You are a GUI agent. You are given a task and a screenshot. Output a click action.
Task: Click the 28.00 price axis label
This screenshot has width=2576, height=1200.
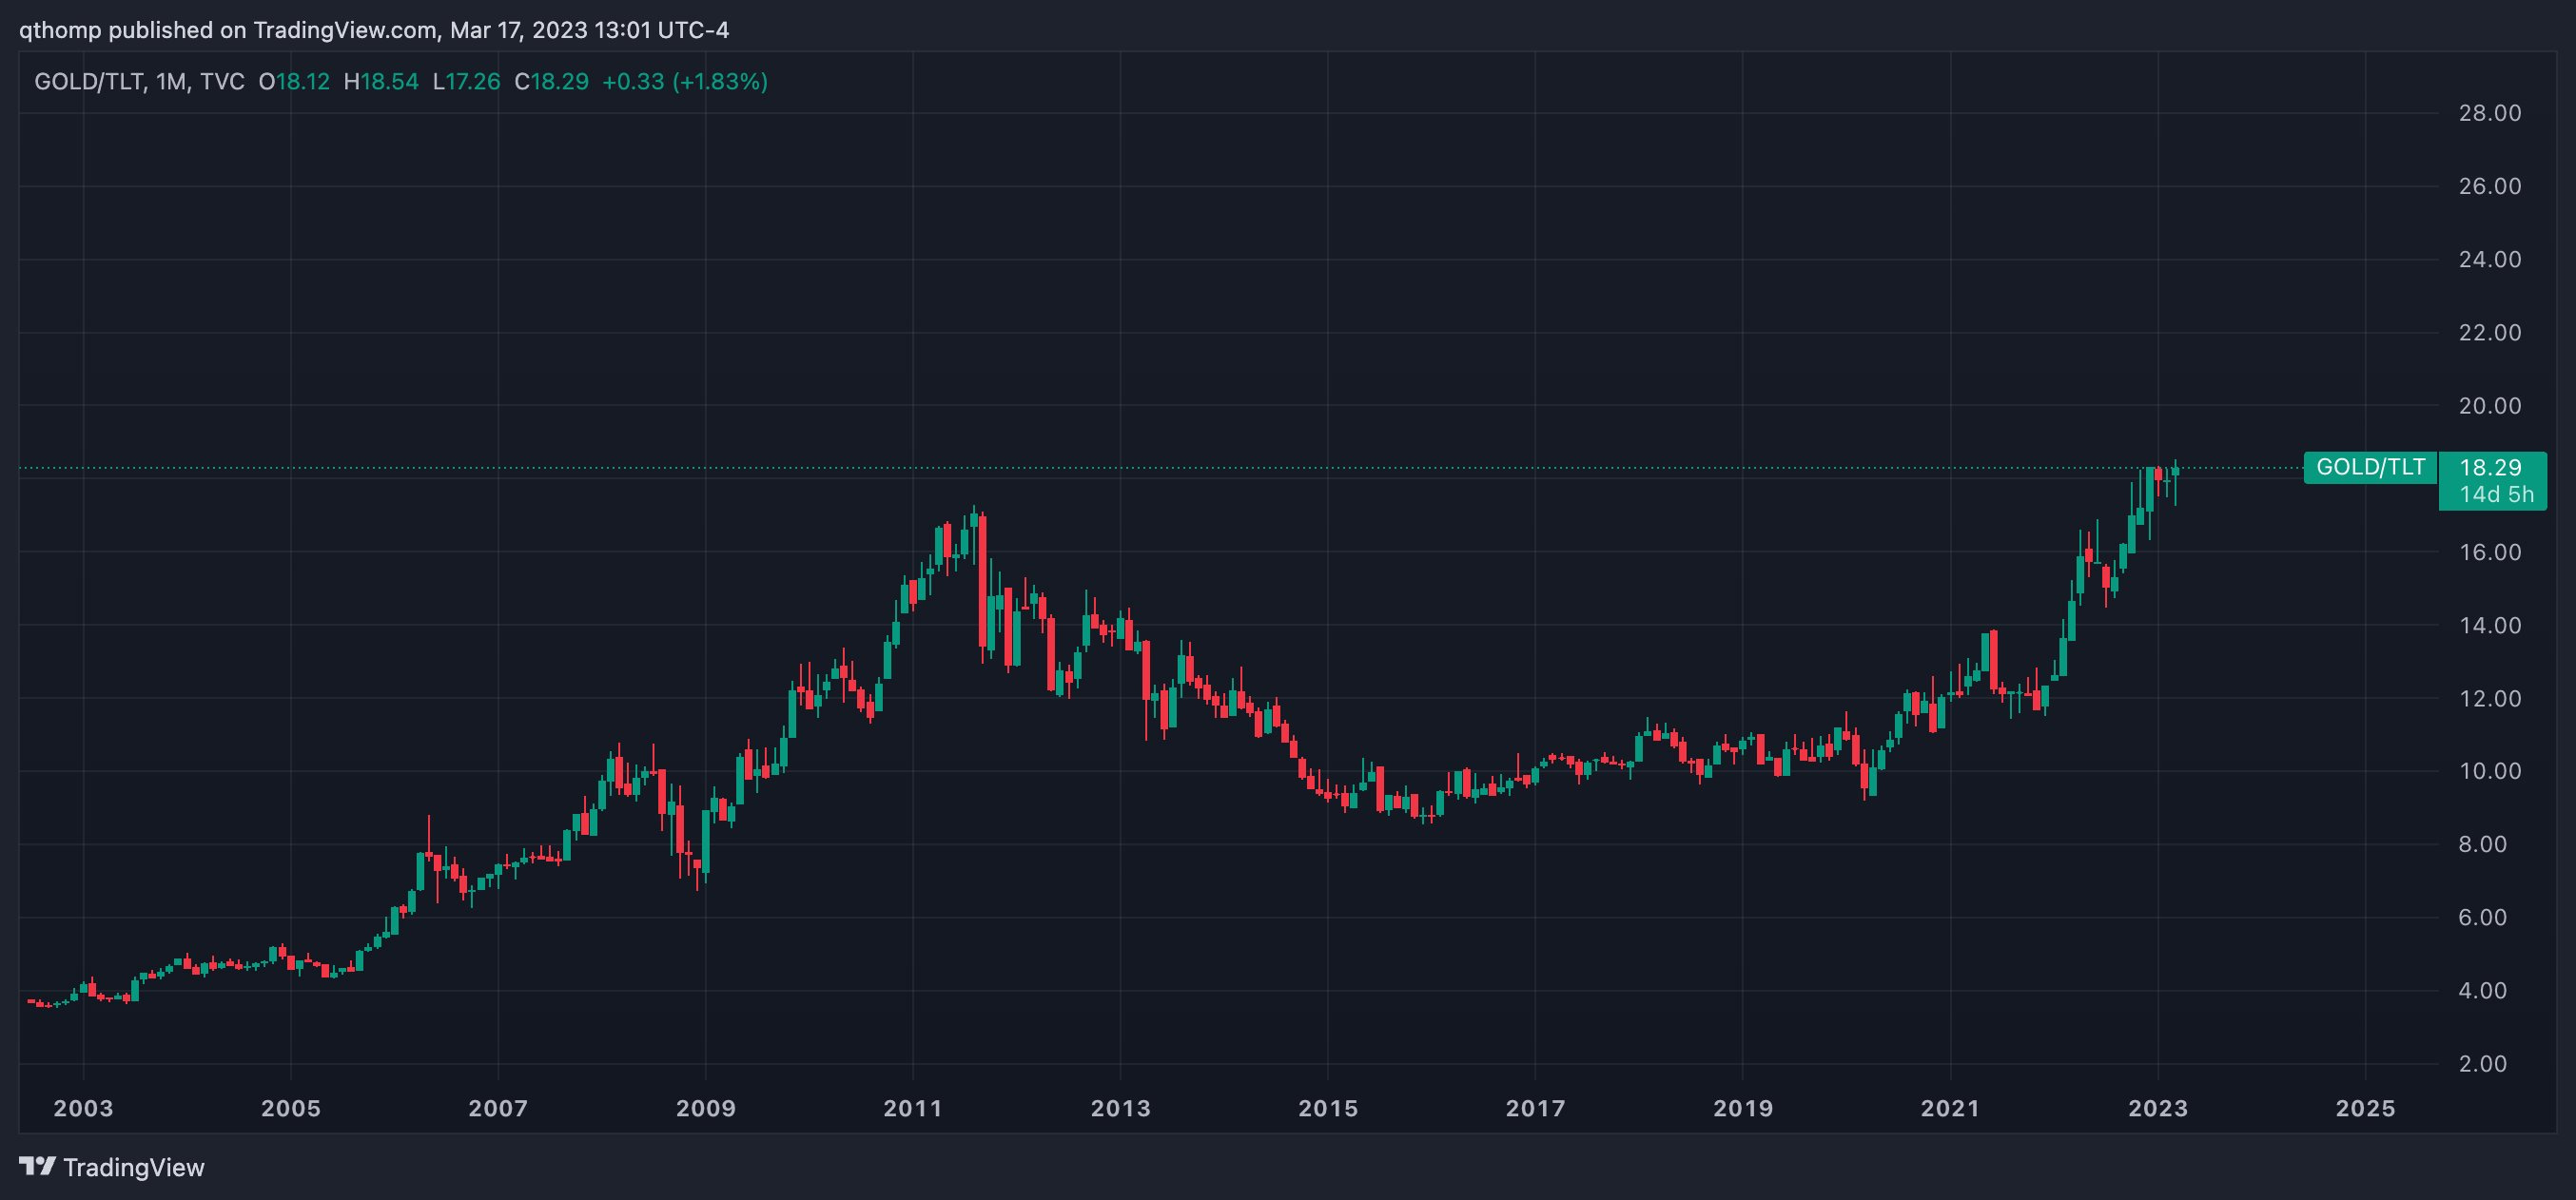2490,113
